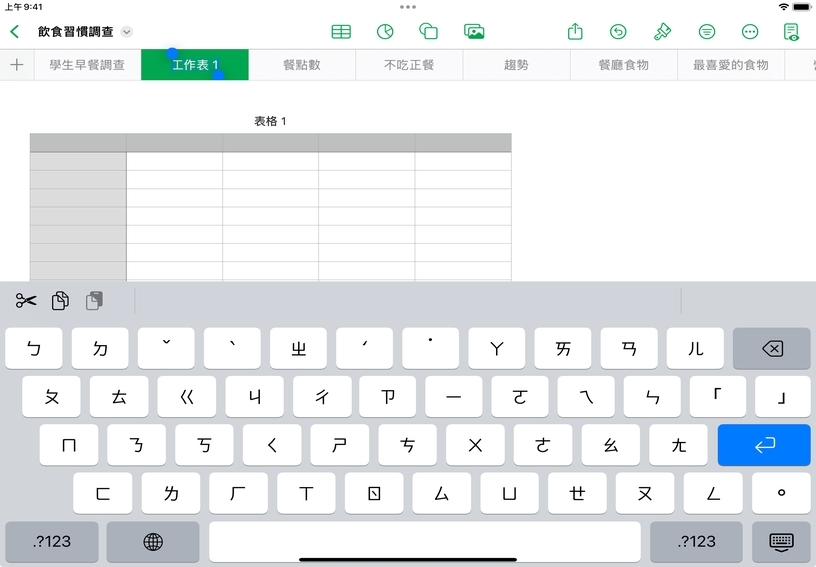This screenshot has width=816, height=567.
Task: Add a new sheet with plus button
Action: coord(16,65)
